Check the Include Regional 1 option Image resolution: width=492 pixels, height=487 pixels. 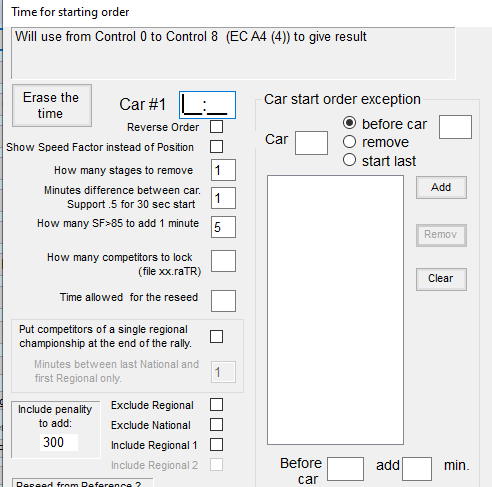(x=216, y=445)
